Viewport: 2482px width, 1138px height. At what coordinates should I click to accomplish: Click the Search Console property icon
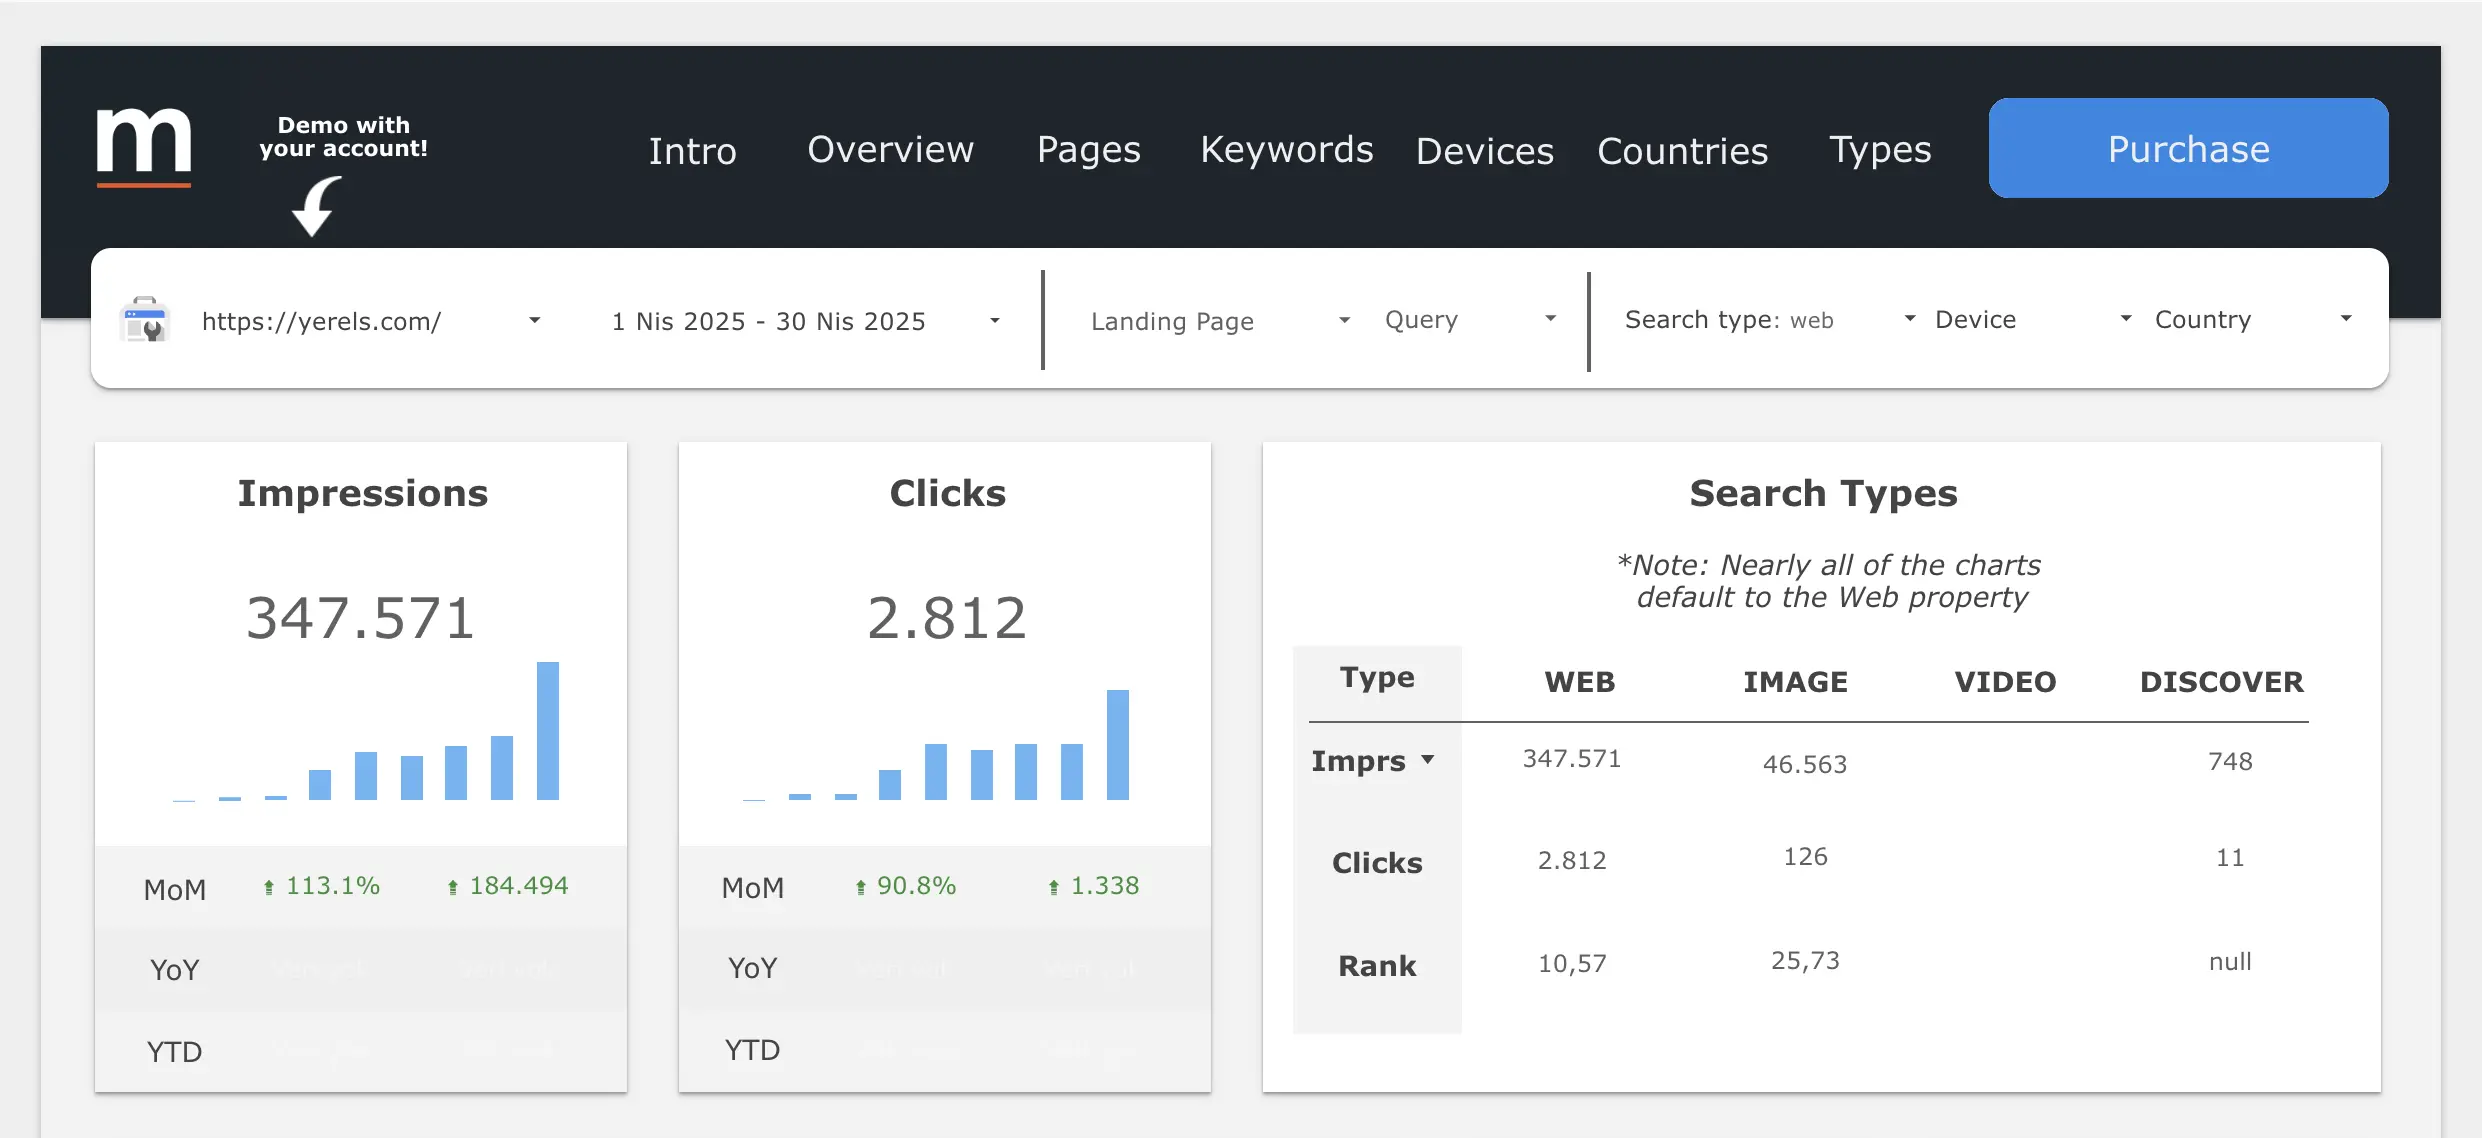tap(145, 320)
